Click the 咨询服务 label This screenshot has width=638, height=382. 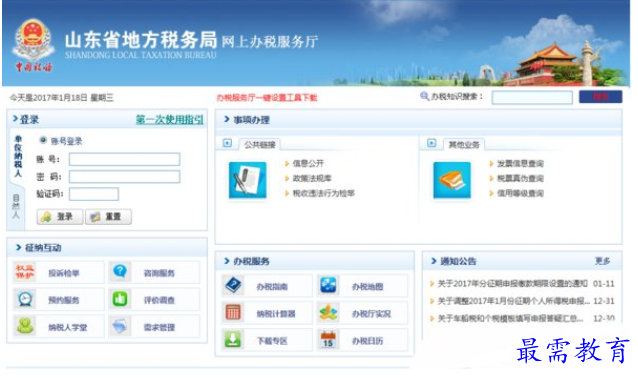pos(159,273)
